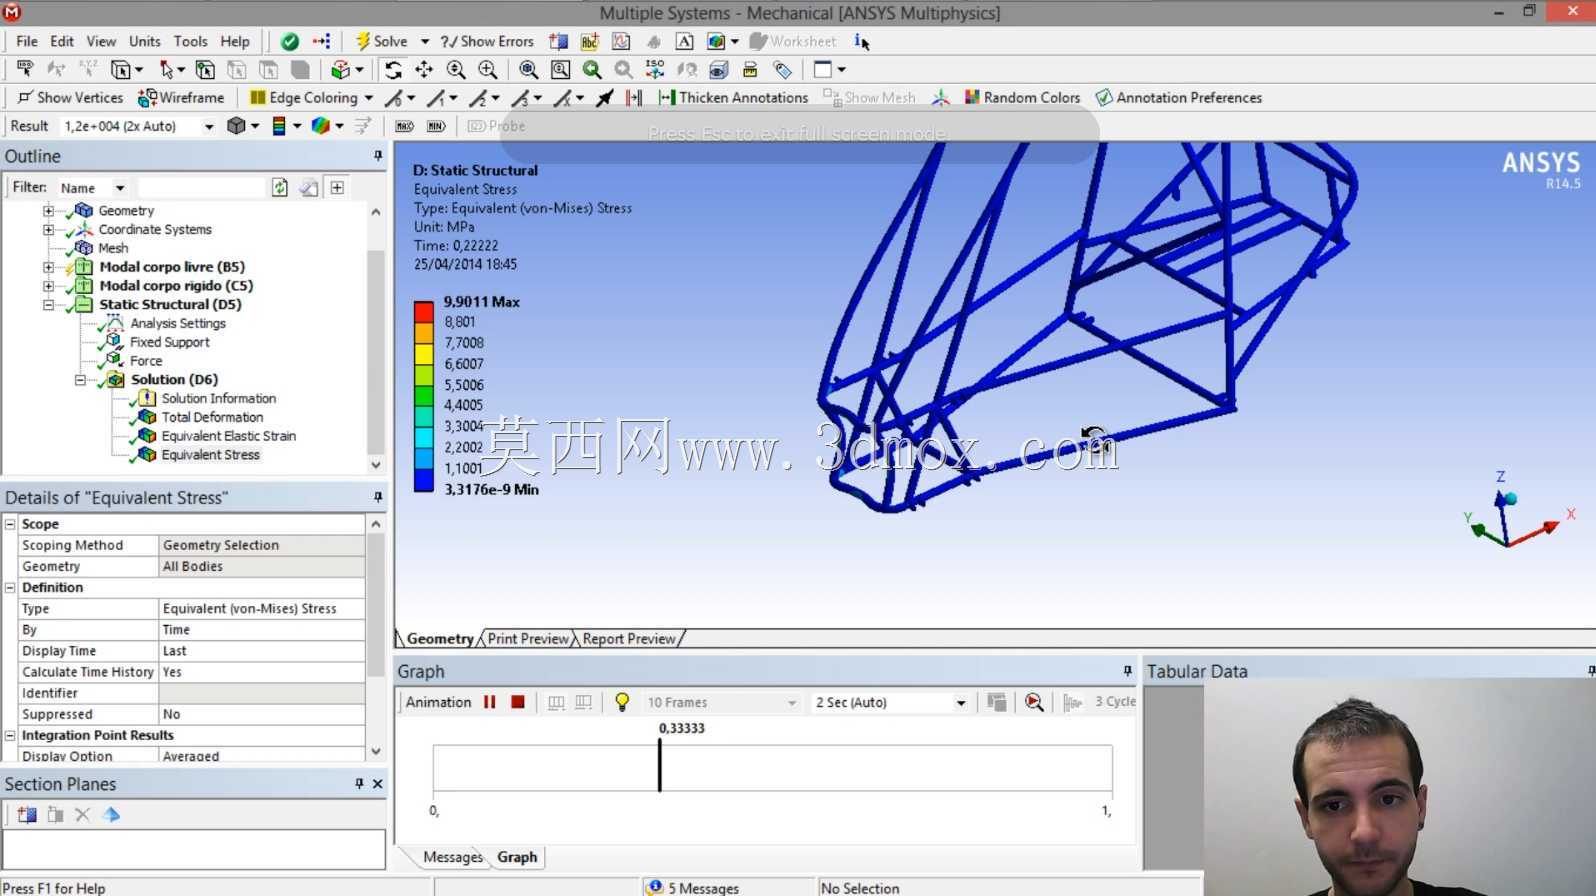Toggle Wireframe display mode
This screenshot has height=896, width=1596.
(x=181, y=97)
